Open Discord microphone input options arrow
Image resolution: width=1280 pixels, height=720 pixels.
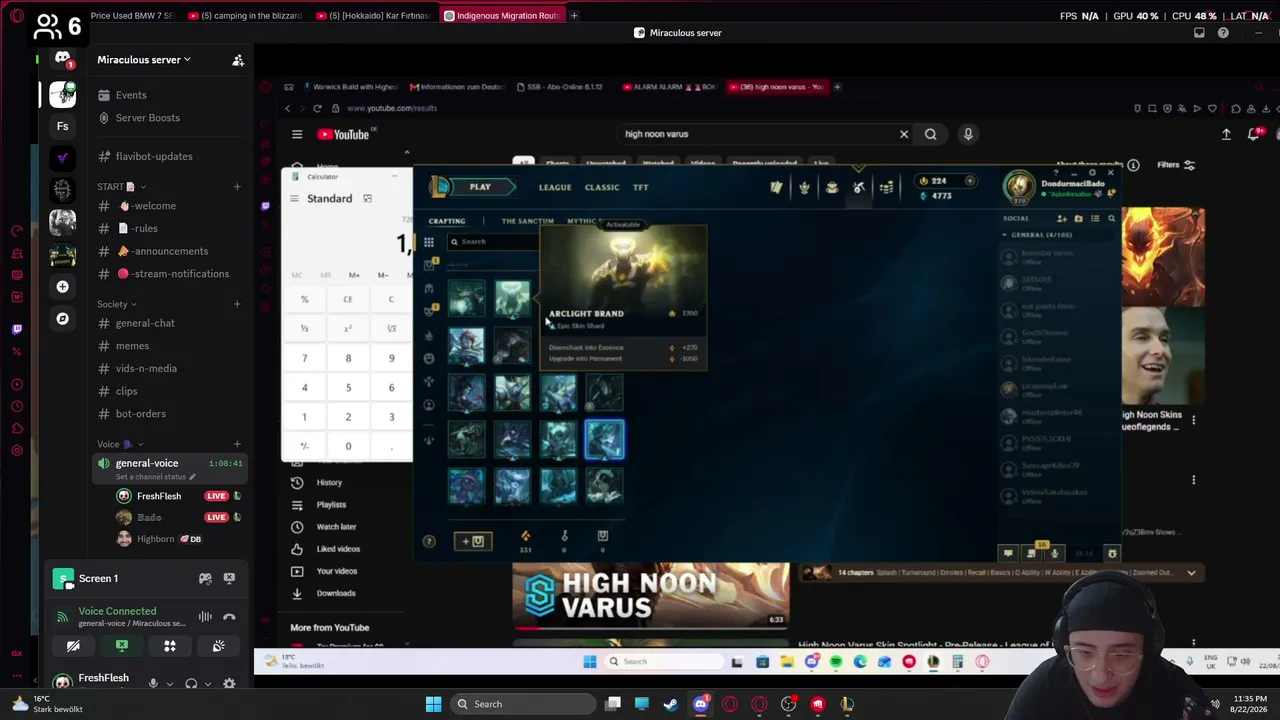(168, 684)
